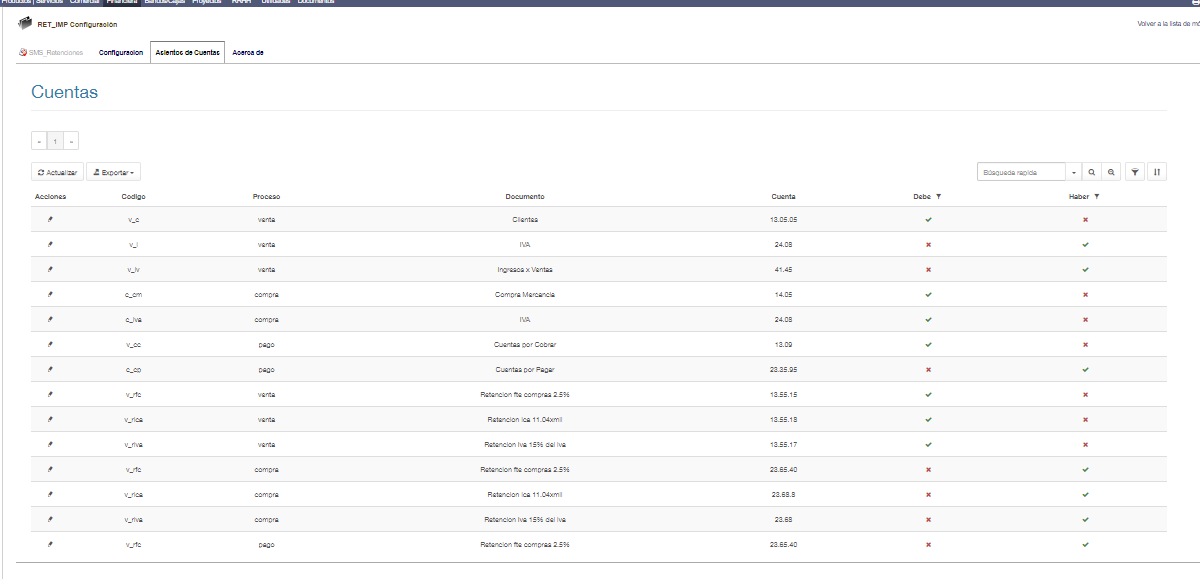Screen dimensions: 1200x588
Task: Click the pencil icon for code v_i
Action: tap(50, 244)
